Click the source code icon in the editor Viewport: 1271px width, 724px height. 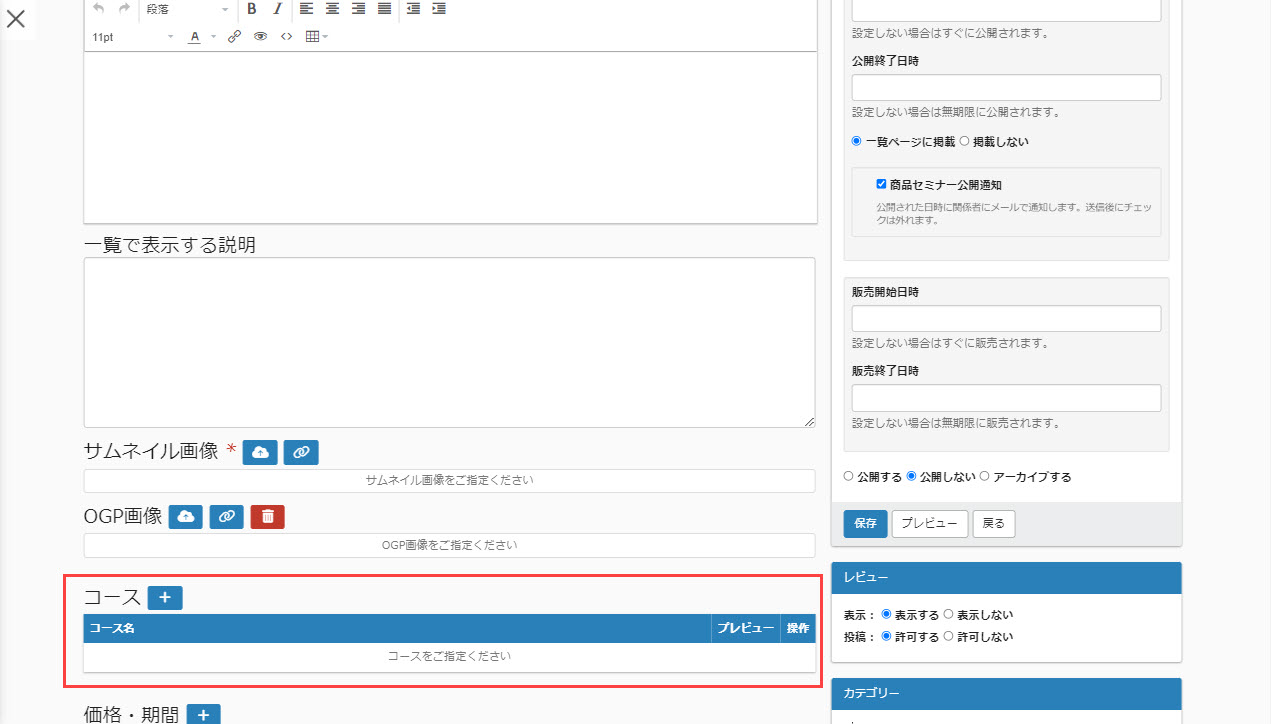click(x=286, y=37)
